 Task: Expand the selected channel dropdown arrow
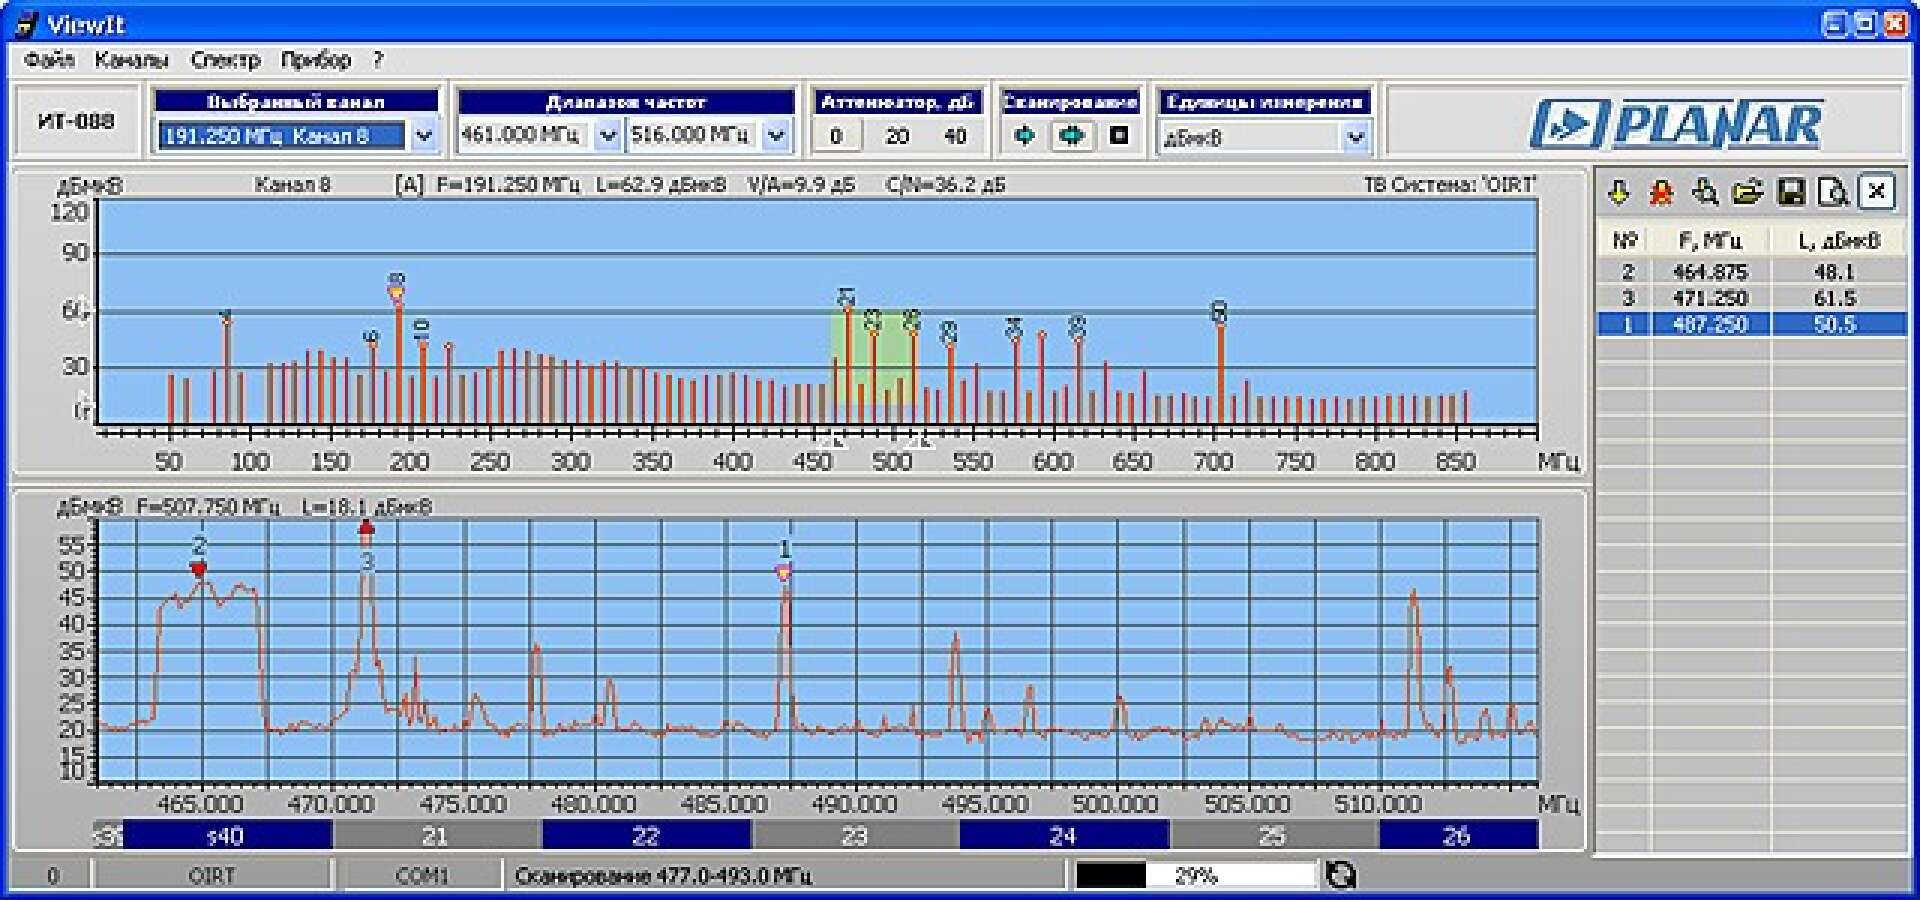pos(424,135)
